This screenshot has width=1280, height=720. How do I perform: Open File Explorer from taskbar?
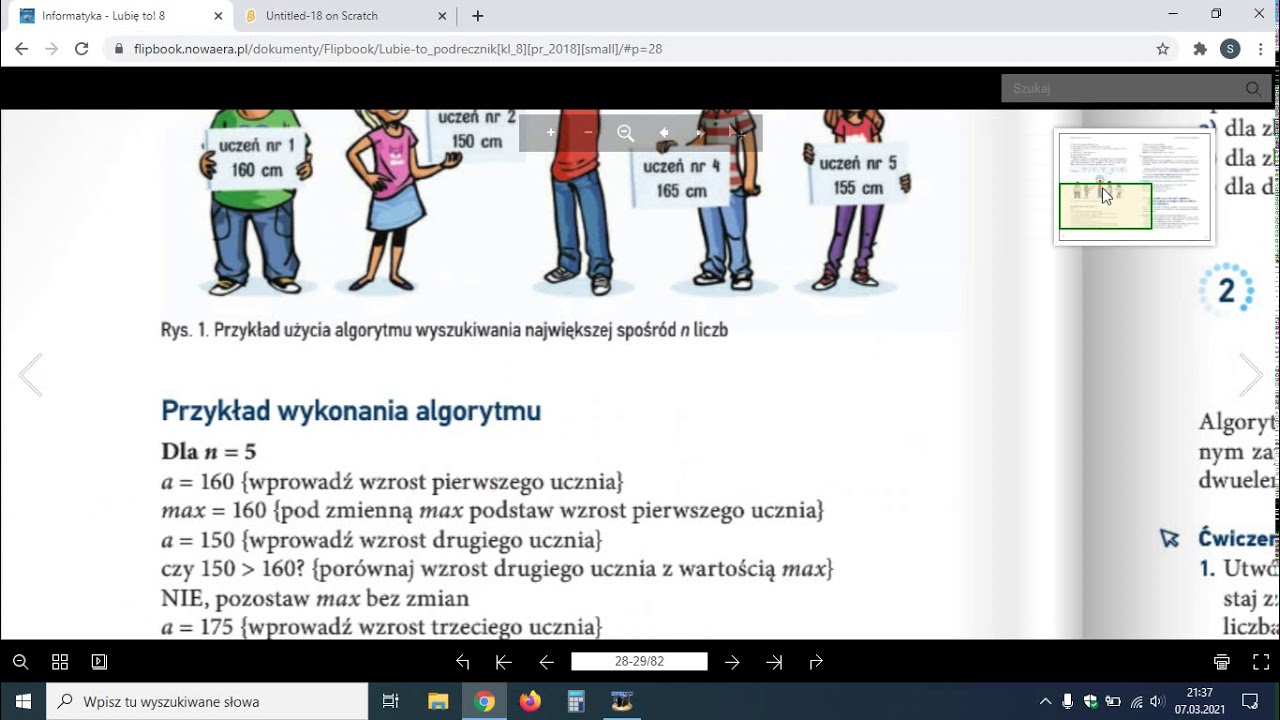[x=438, y=701]
